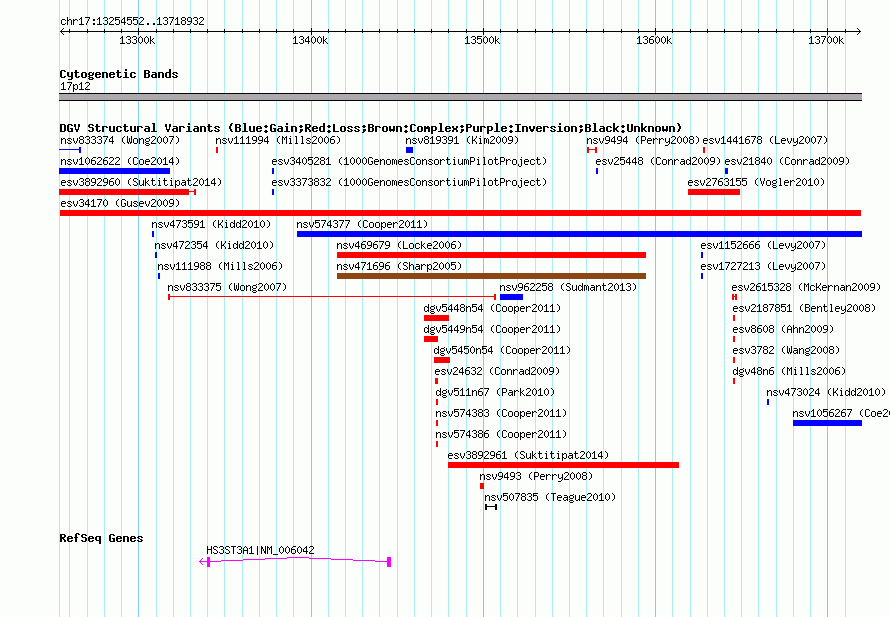Image resolution: width=890 pixels, height=617 pixels.
Task: Click nsv507835 (Teague2010) label
Action: pos(550,497)
